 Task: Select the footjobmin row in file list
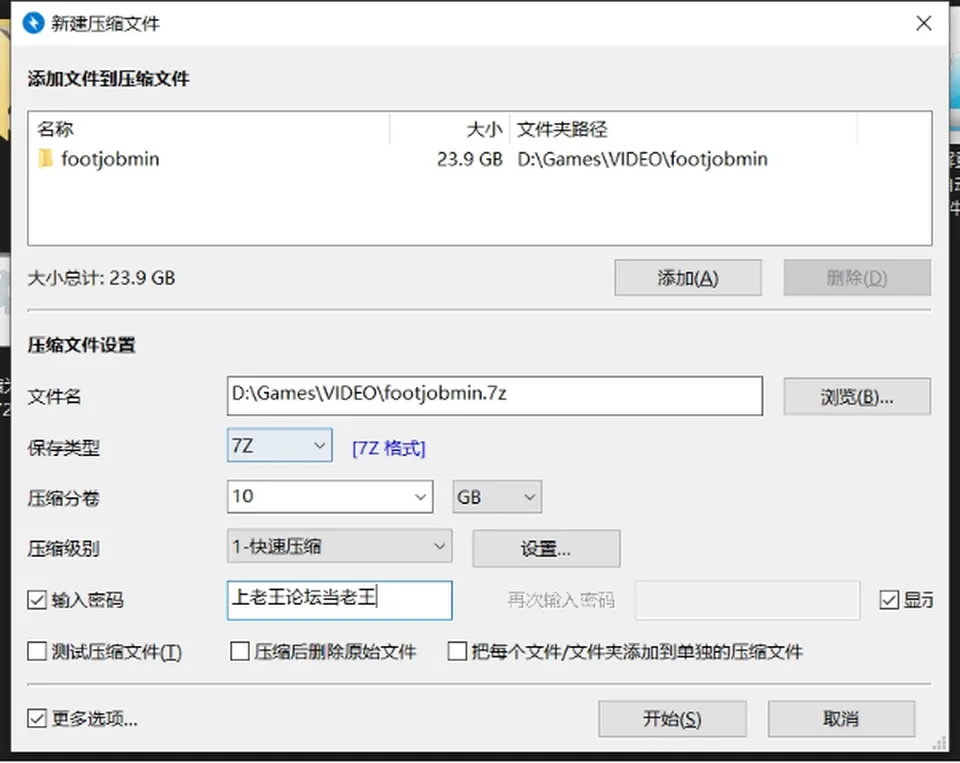click(480, 159)
